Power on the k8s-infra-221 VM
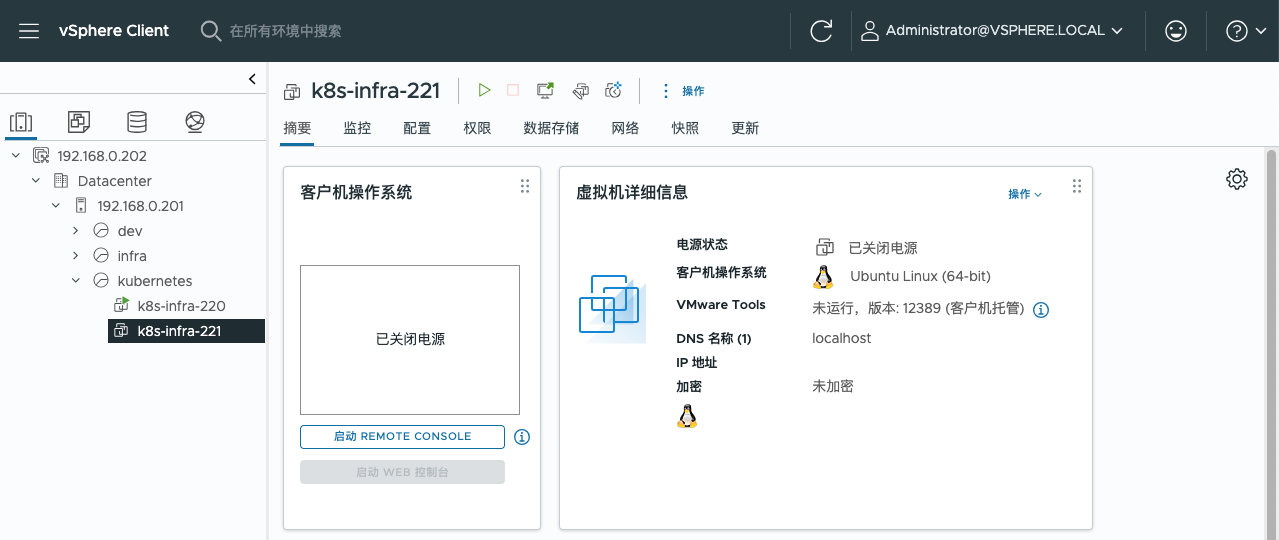This screenshot has width=1279, height=540. coord(484,91)
